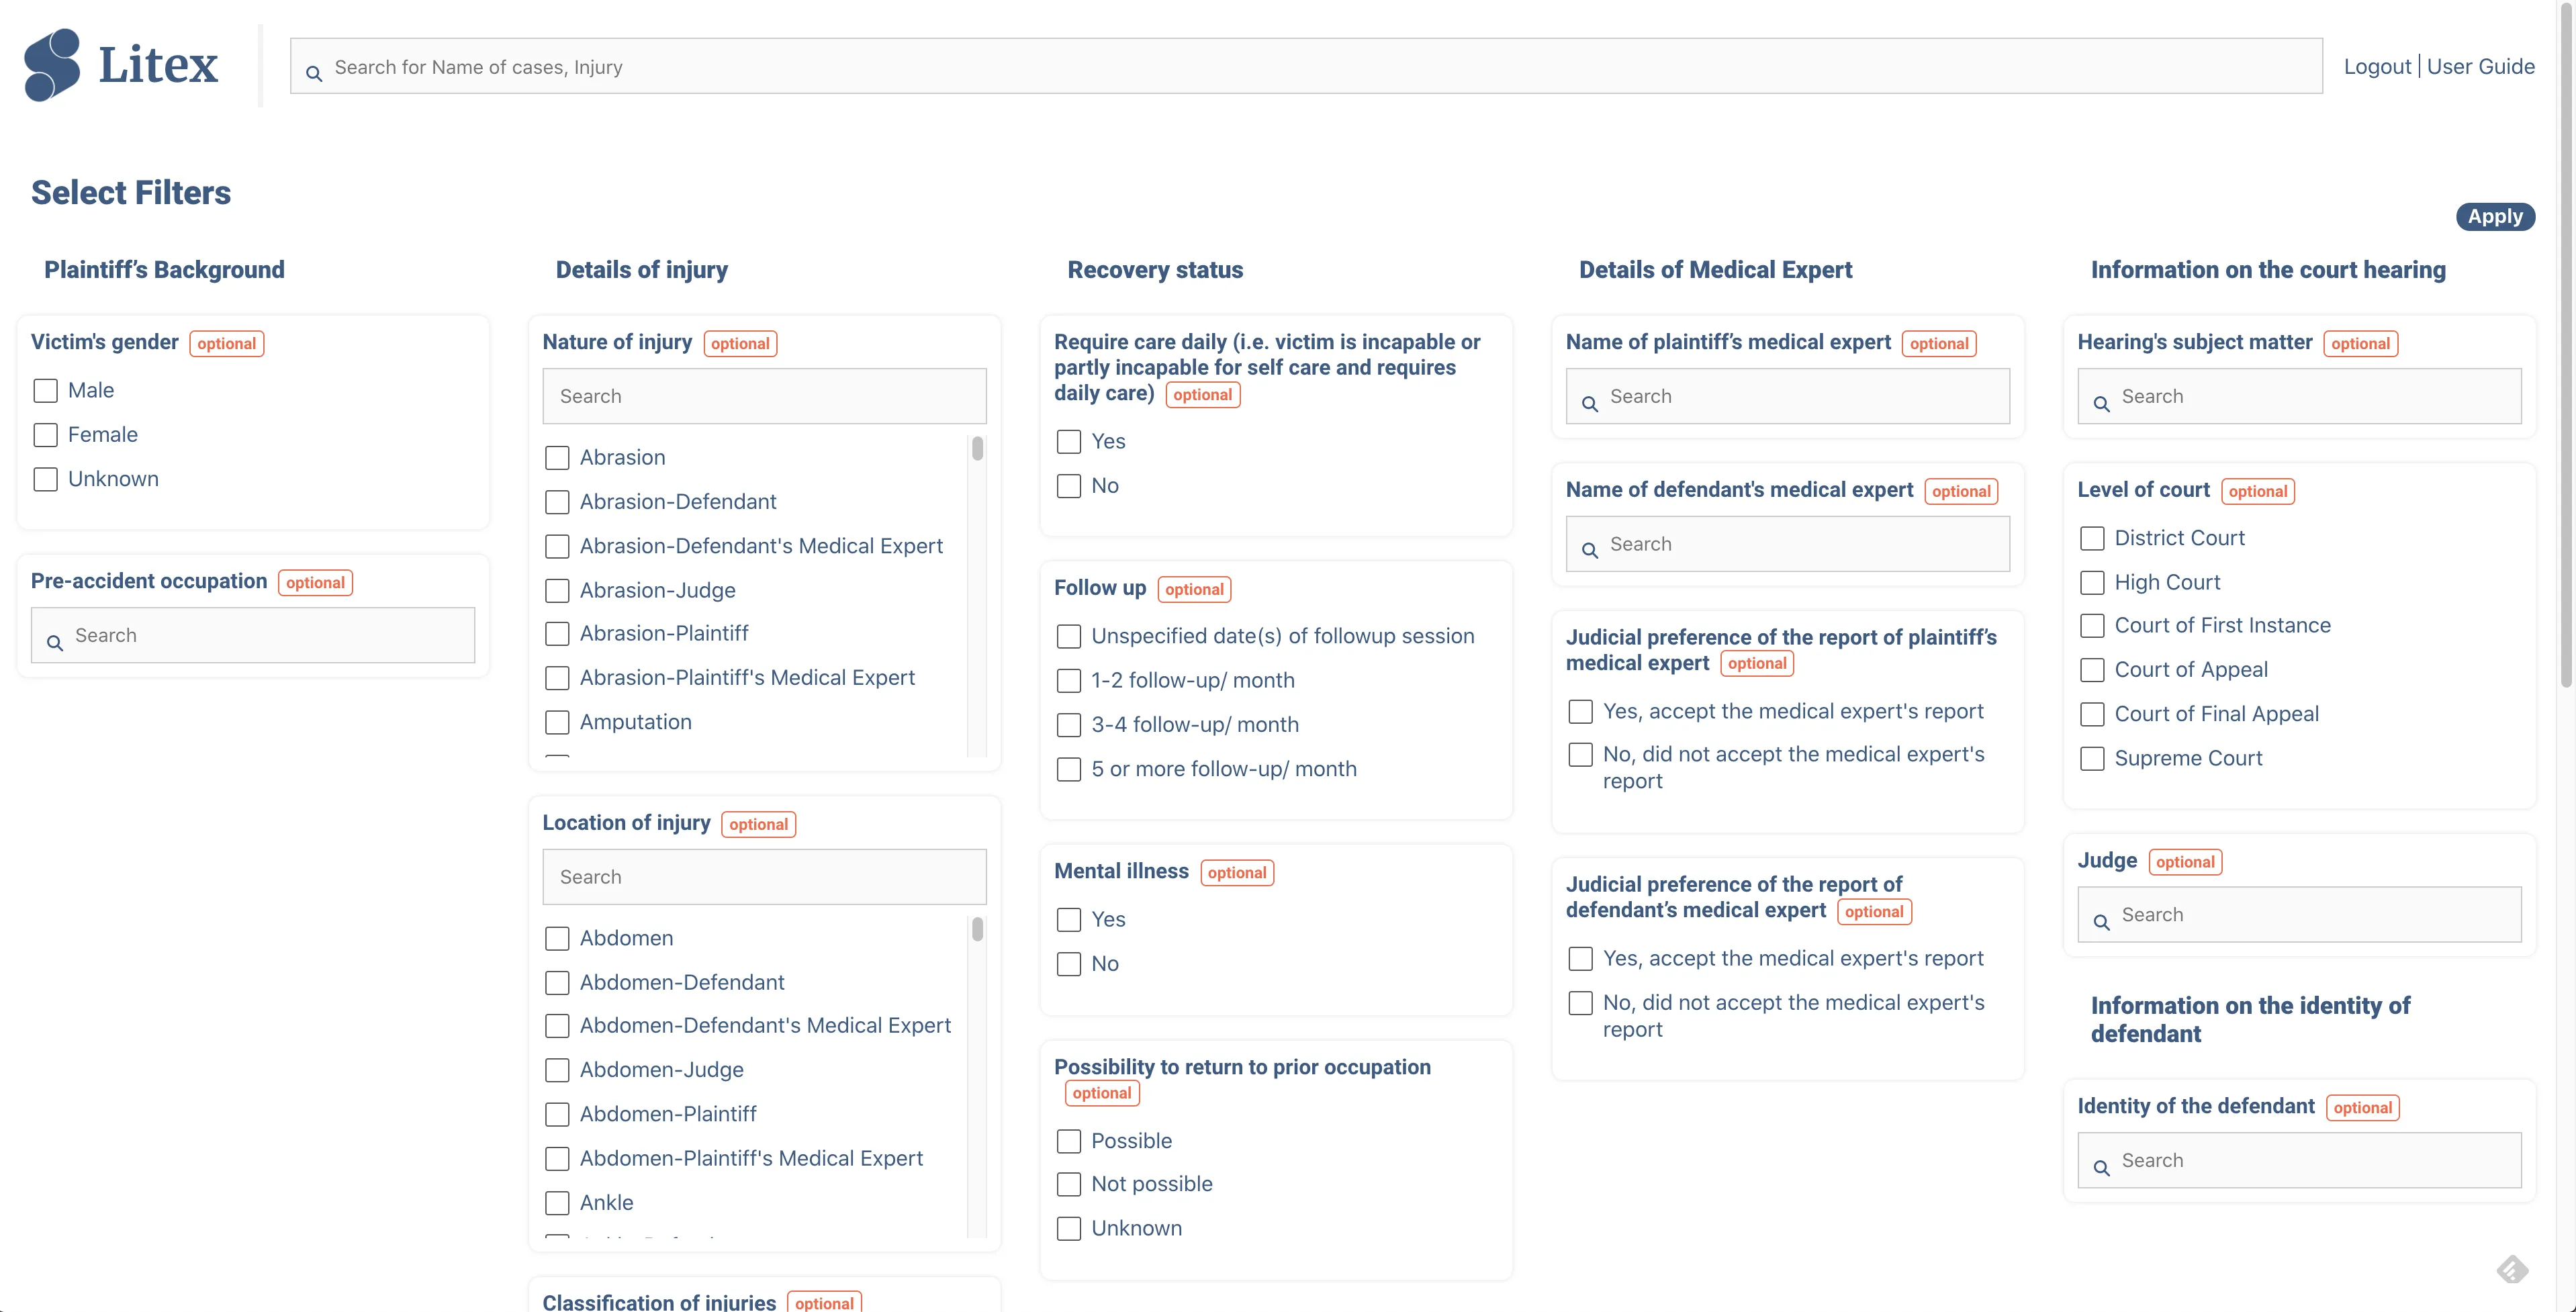Check No under Require care daily
The width and height of the screenshot is (2576, 1312).
(1069, 485)
